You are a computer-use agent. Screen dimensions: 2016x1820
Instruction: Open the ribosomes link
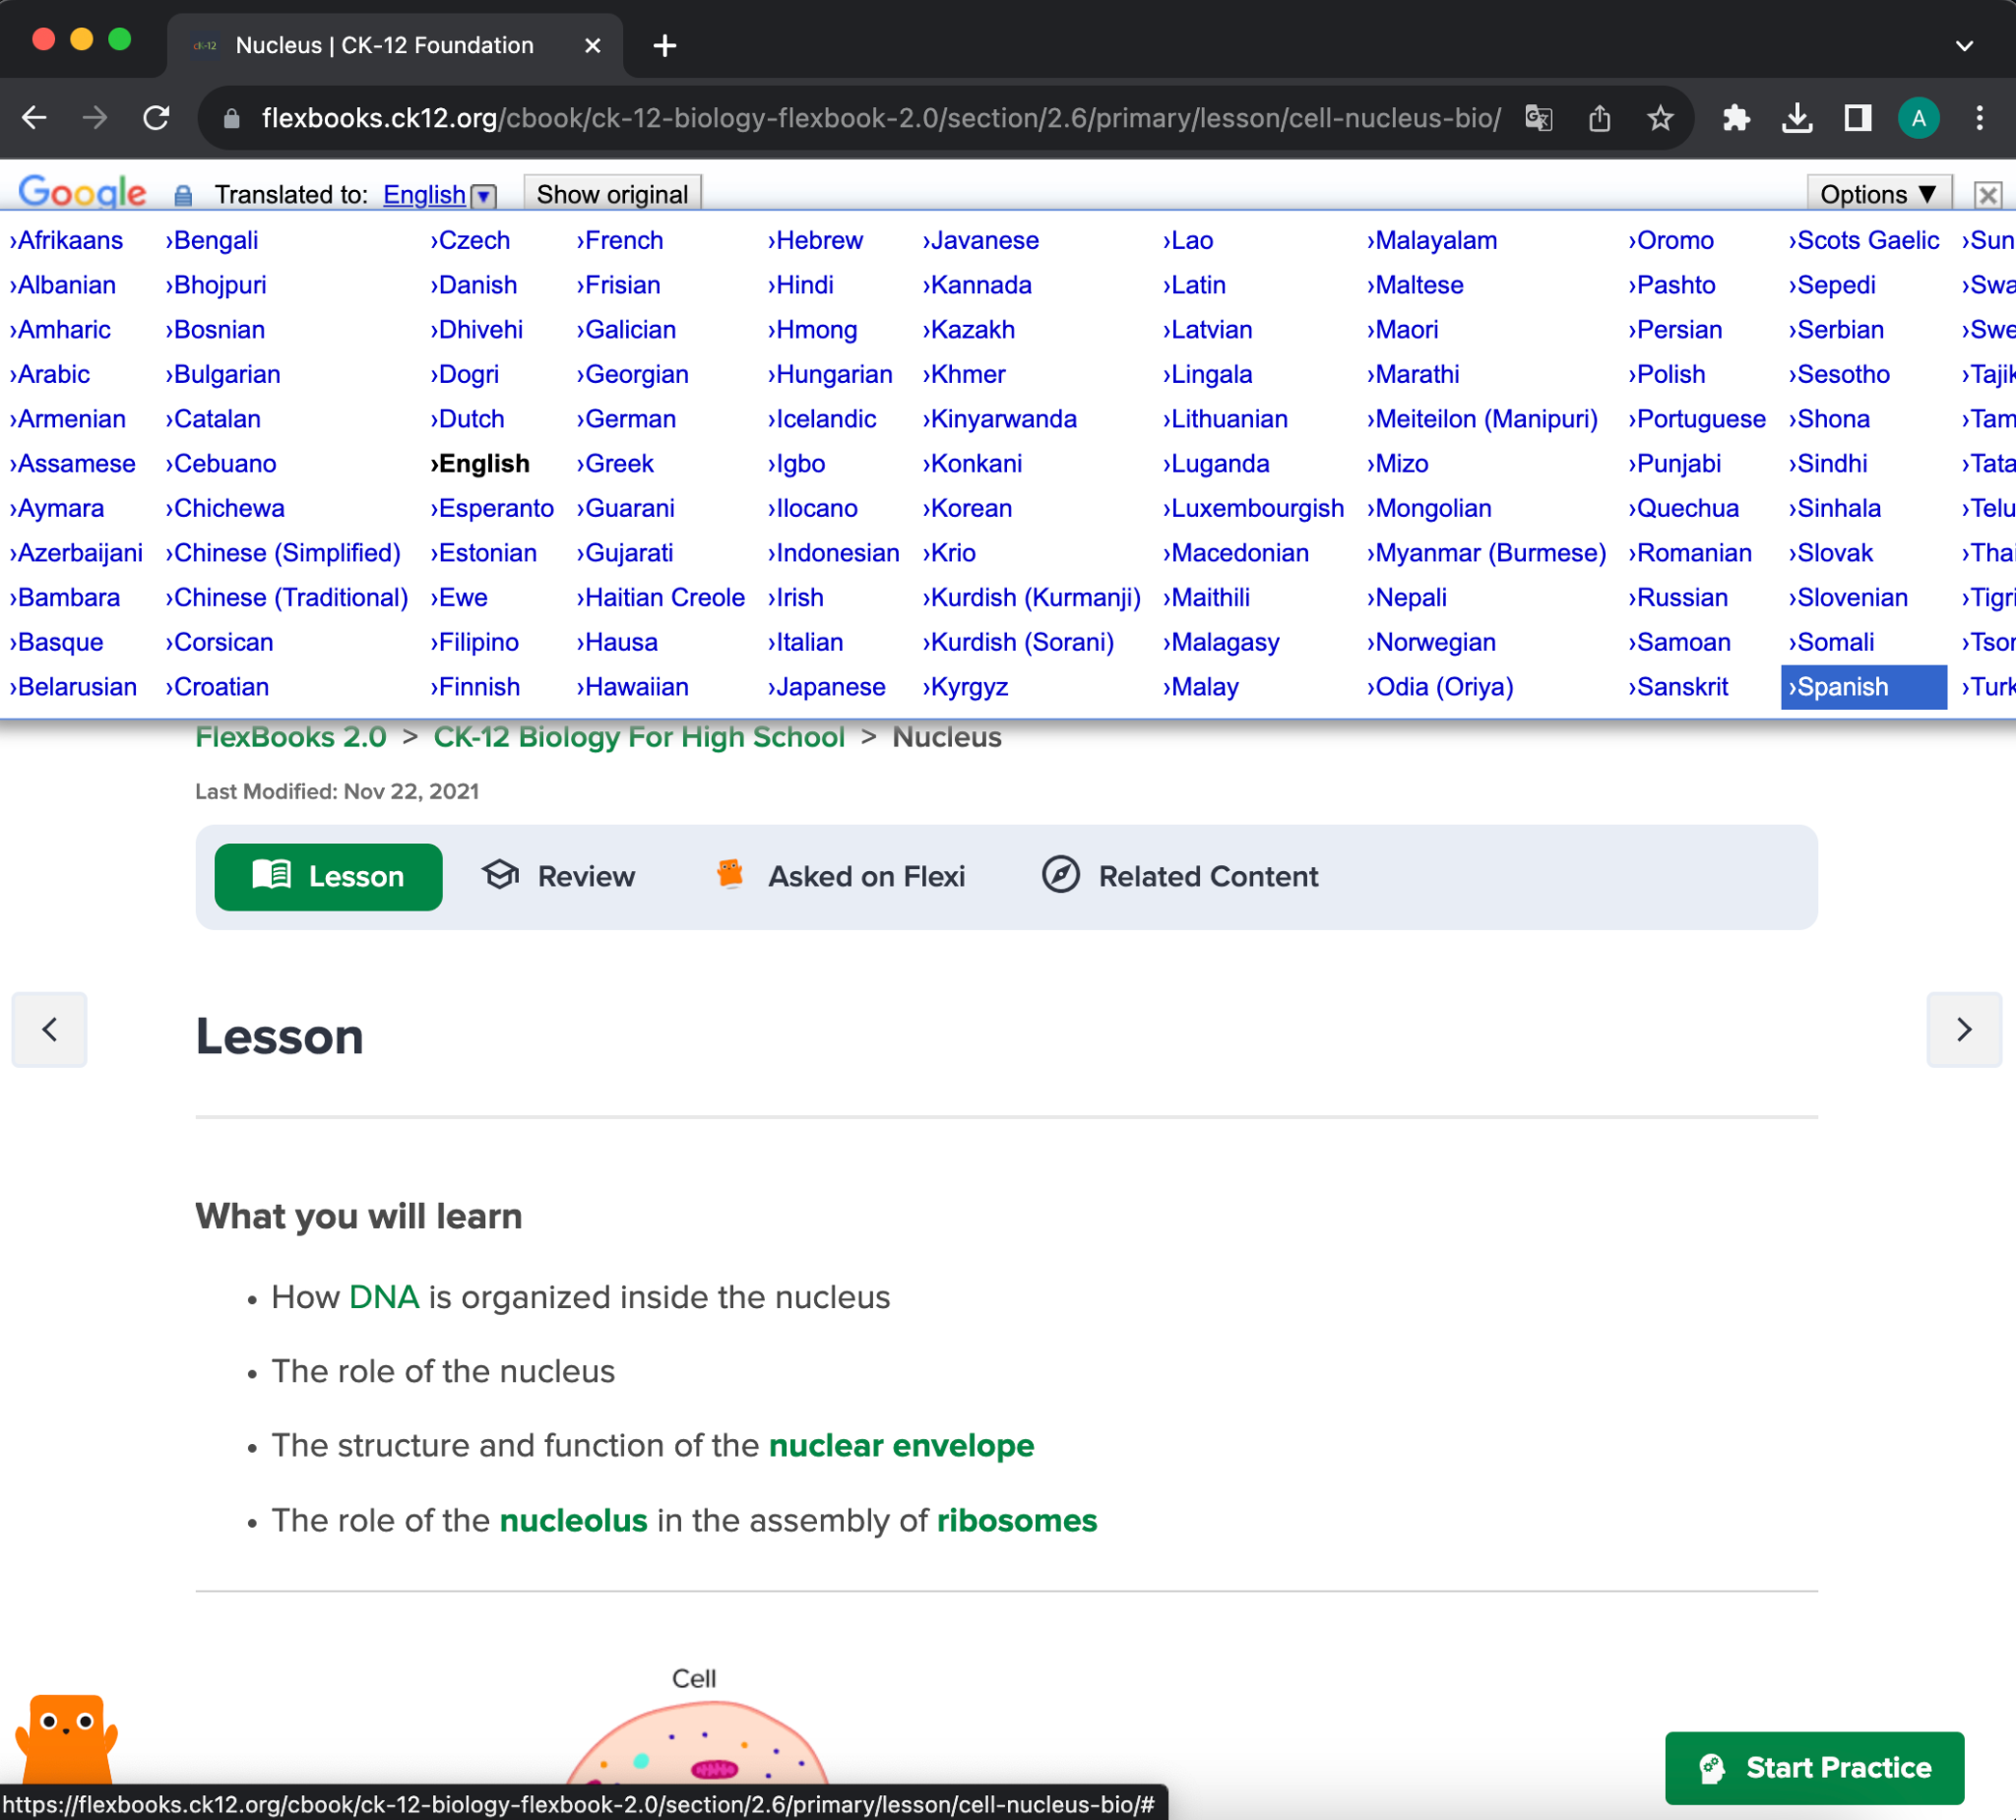coord(1017,1521)
